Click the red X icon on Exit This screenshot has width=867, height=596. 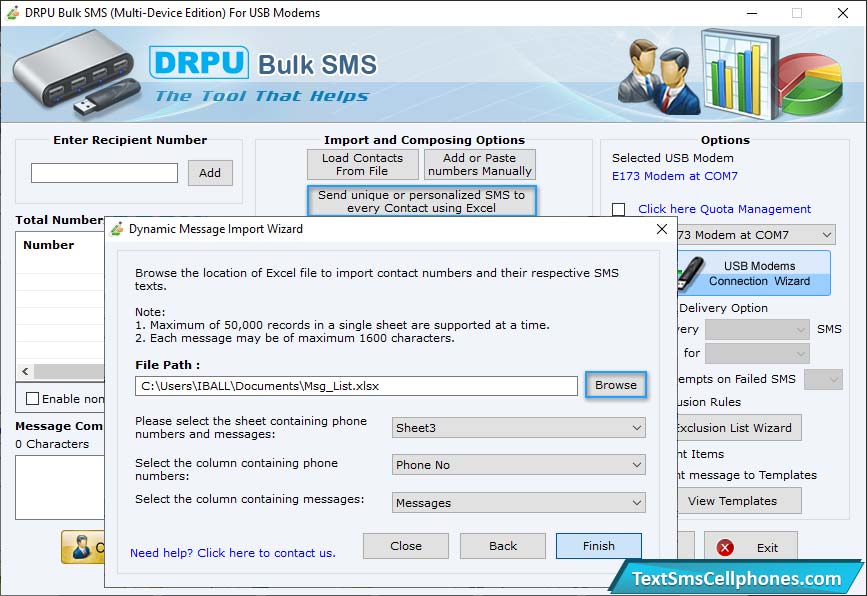725,547
